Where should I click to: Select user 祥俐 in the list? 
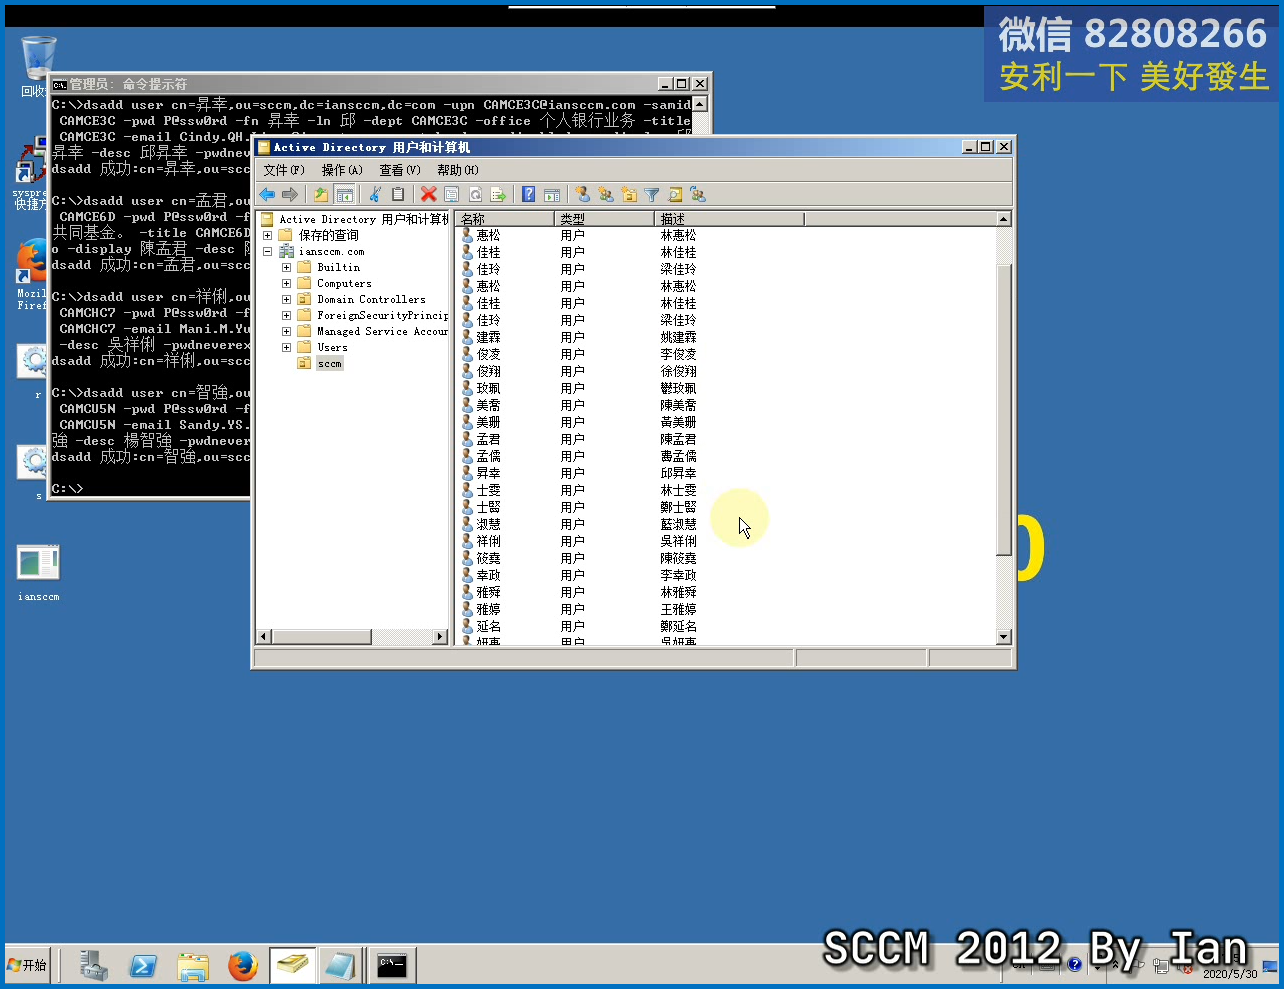pos(488,541)
